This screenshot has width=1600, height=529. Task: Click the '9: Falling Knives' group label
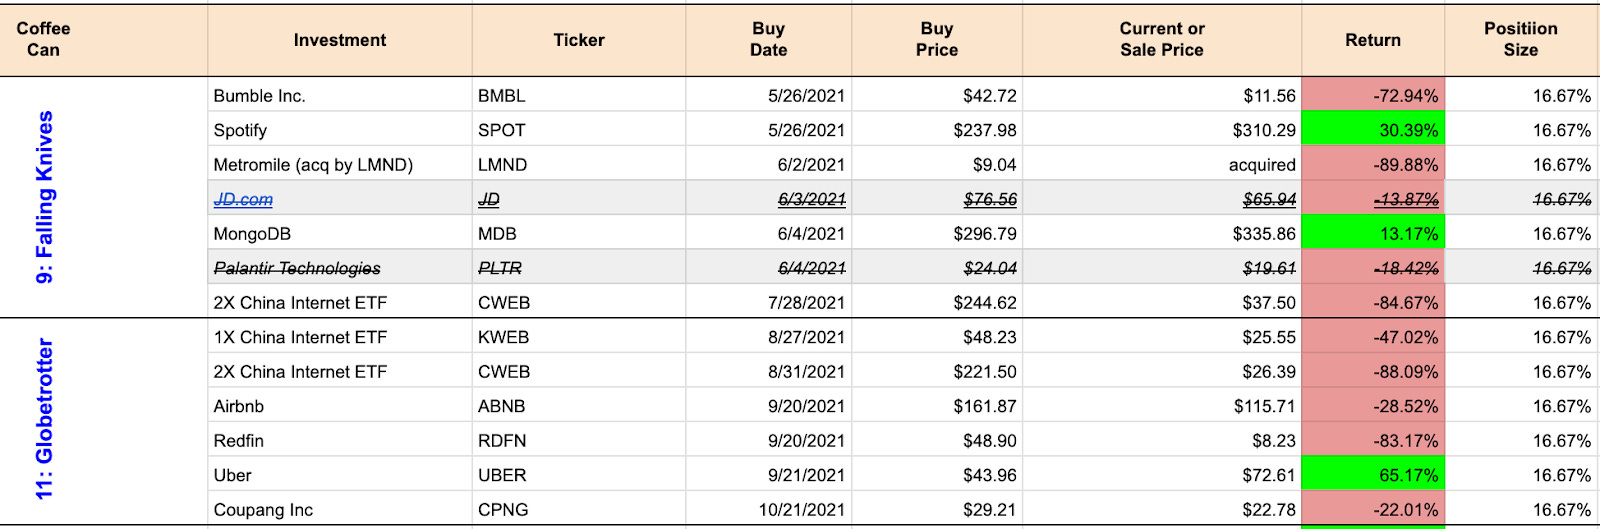pyautogui.click(x=45, y=197)
